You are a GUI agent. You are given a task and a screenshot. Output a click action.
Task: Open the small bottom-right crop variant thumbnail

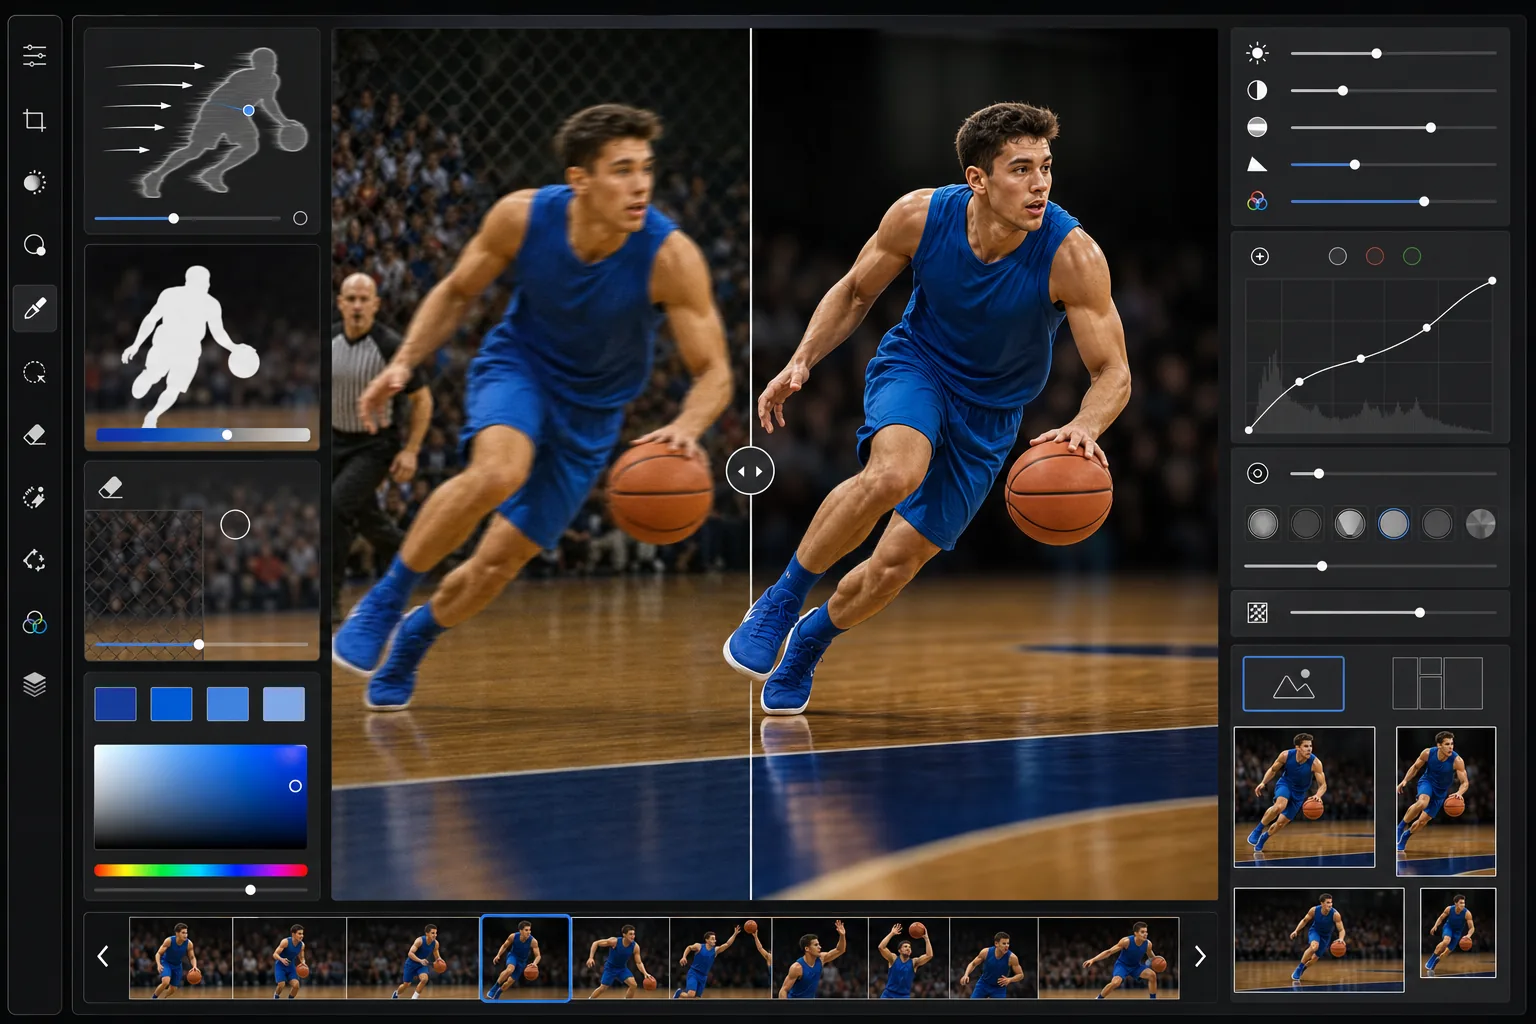(1458, 933)
